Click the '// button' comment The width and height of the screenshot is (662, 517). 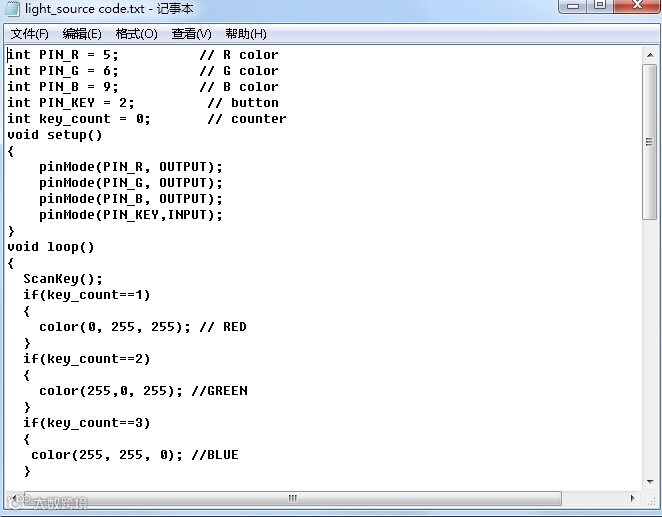243,103
